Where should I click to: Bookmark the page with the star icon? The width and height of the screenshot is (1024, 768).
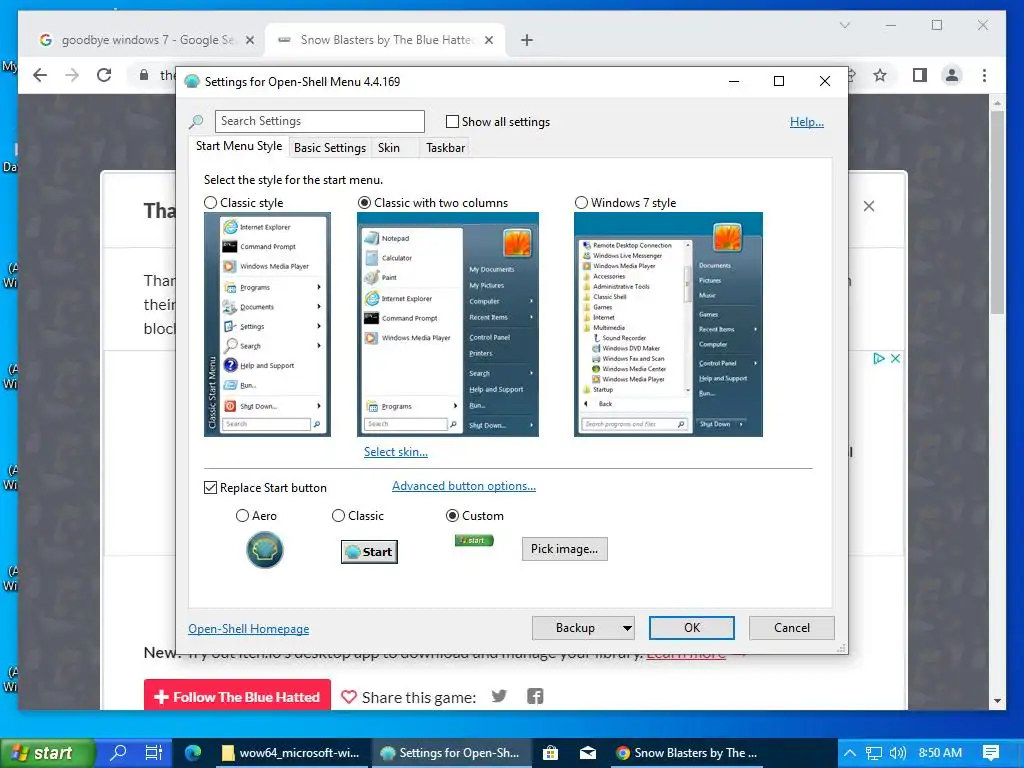click(x=880, y=75)
